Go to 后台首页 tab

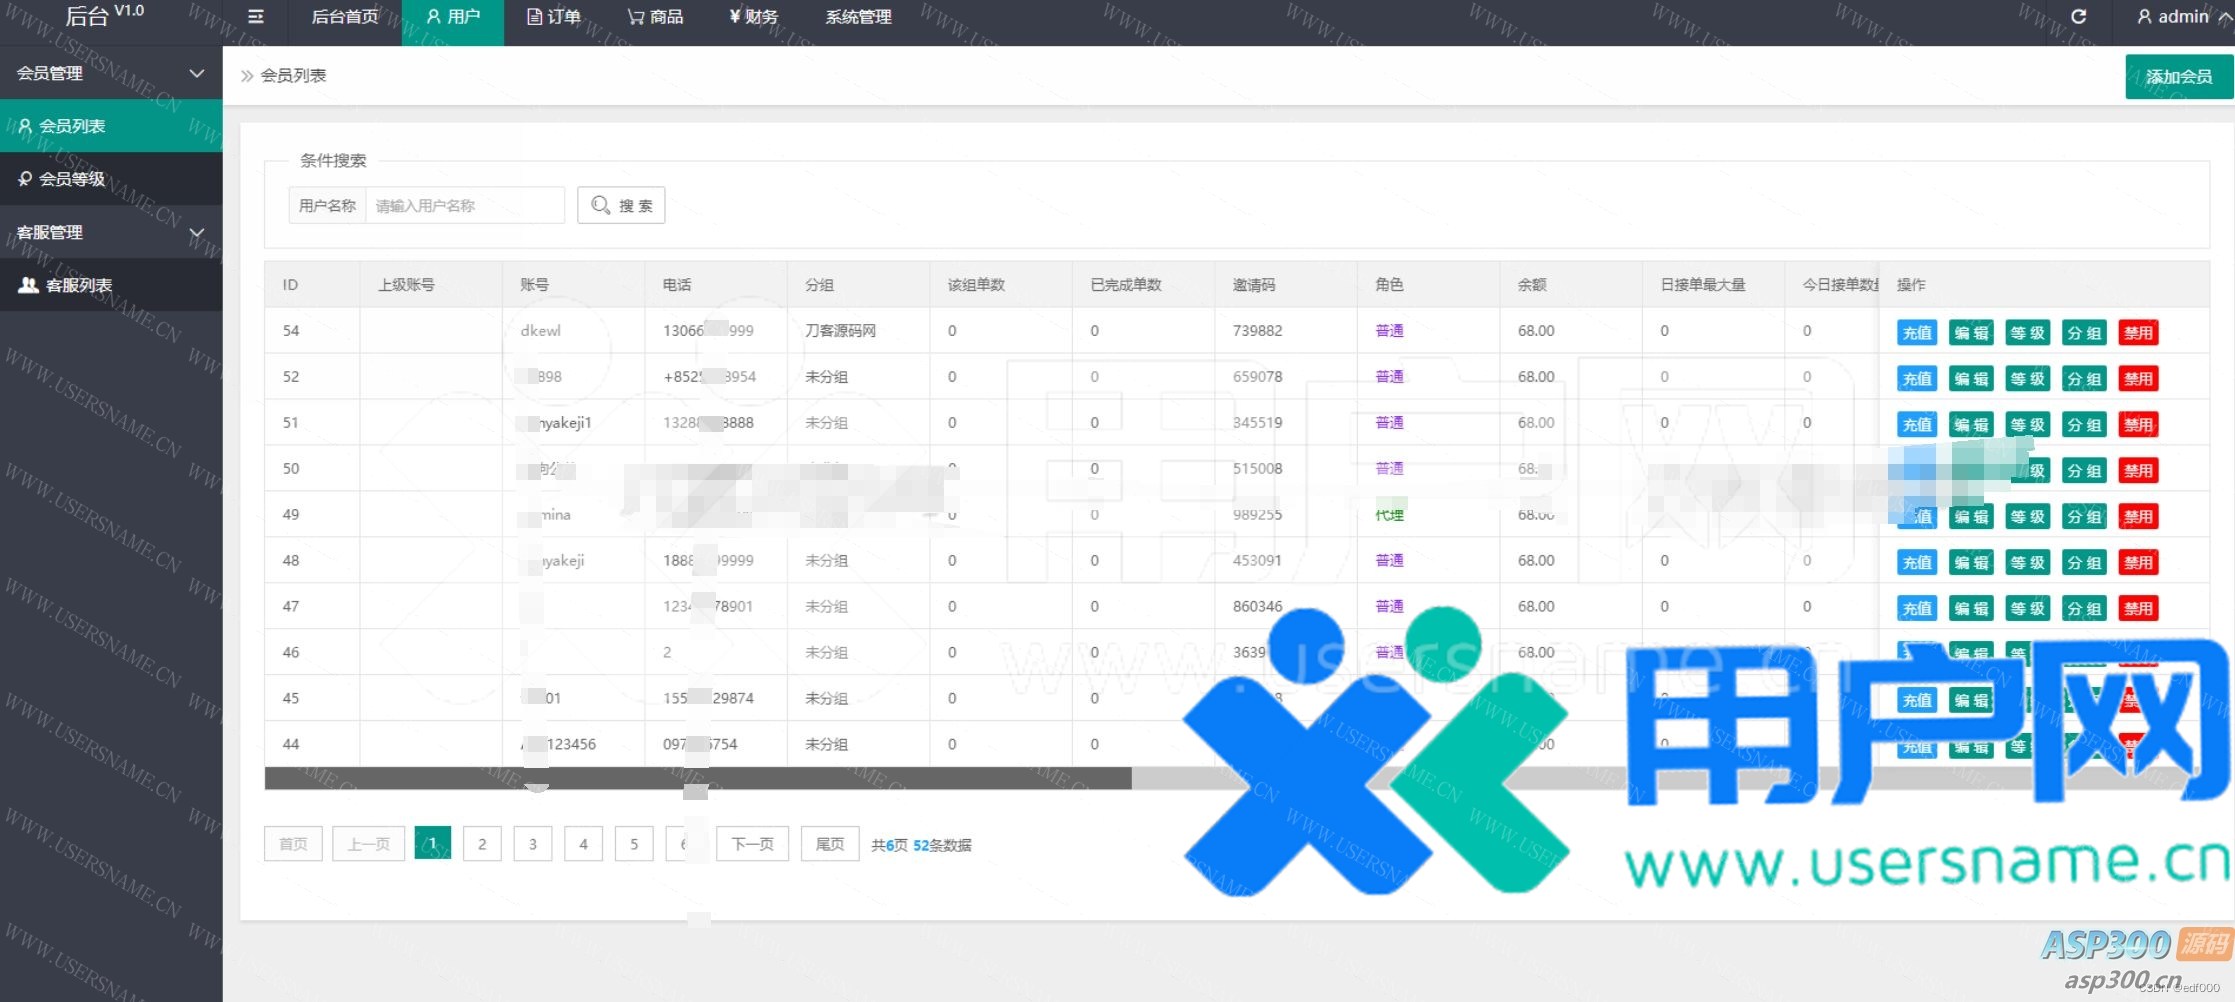point(345,16)
